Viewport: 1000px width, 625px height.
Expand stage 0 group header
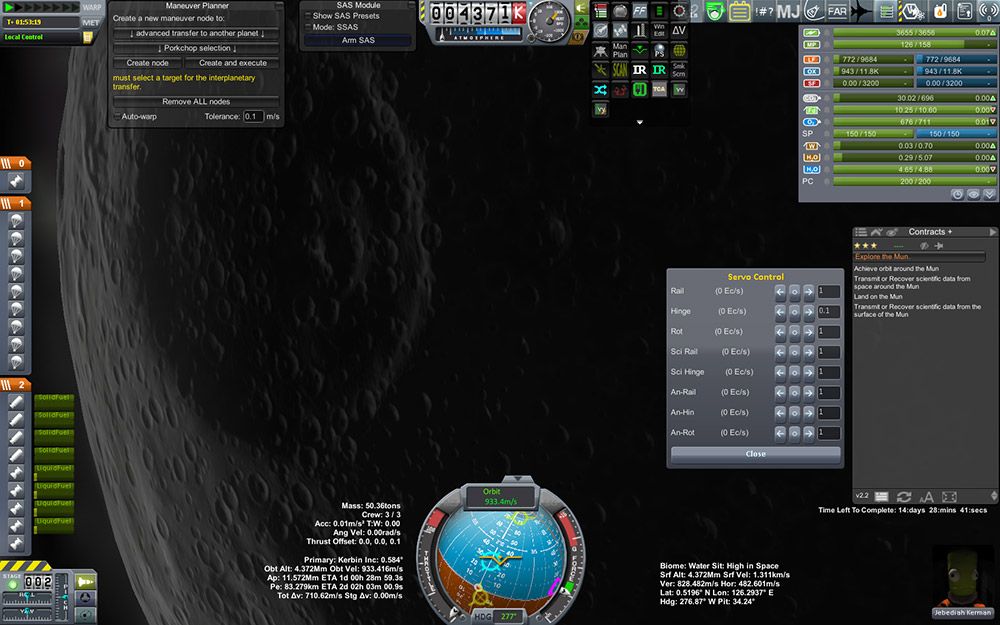[16, 163]
